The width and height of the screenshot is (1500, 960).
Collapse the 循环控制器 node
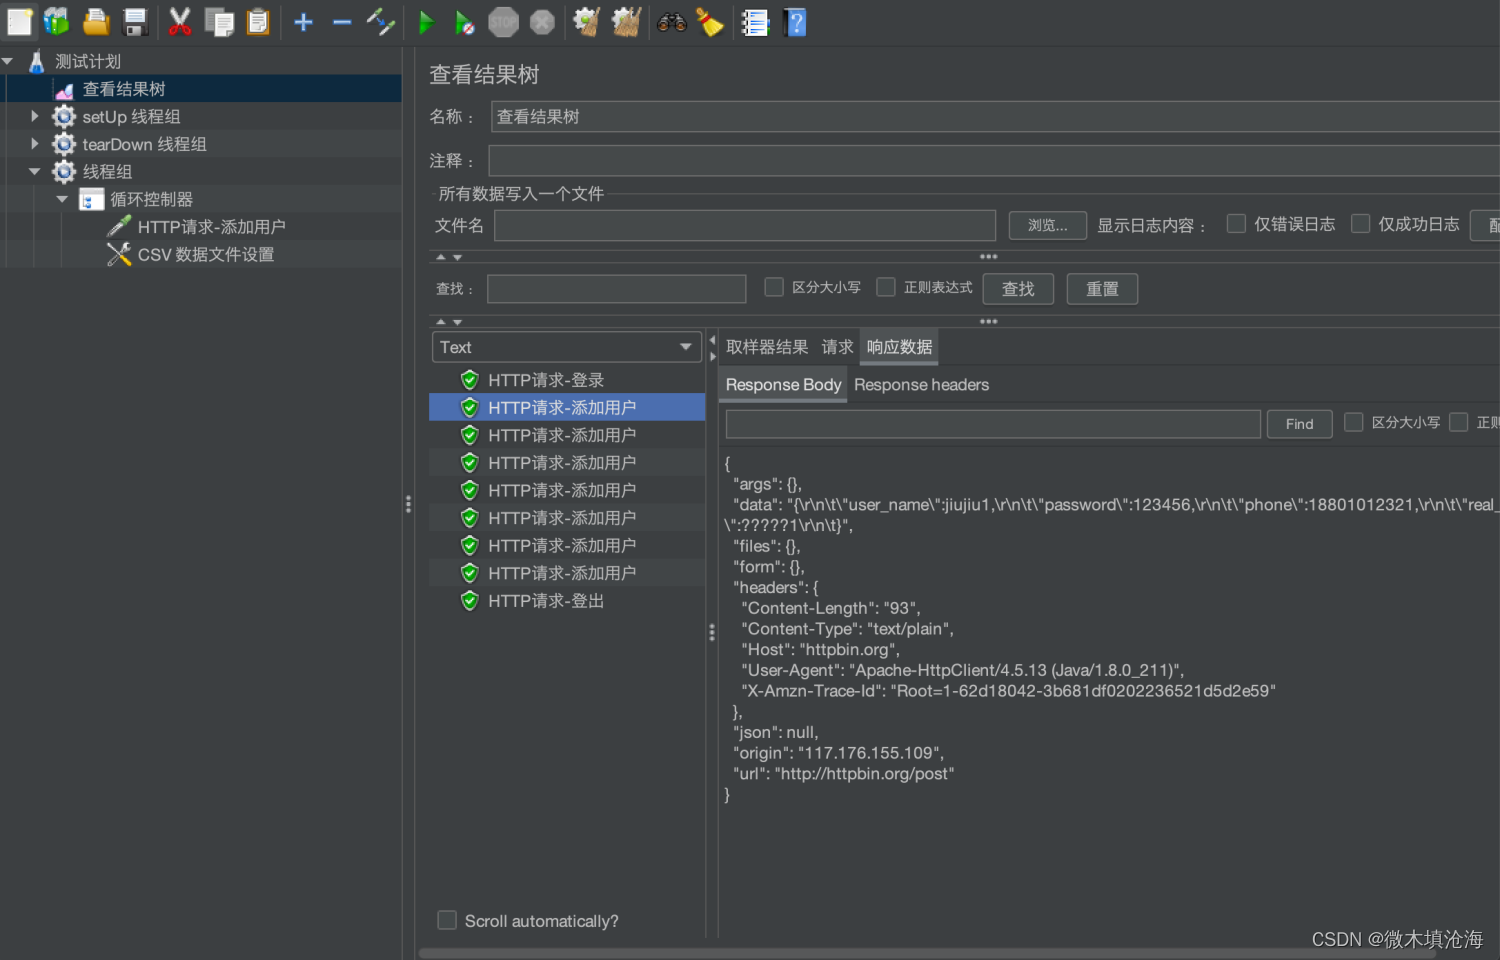pyautogui.click(x=62, y=199)
